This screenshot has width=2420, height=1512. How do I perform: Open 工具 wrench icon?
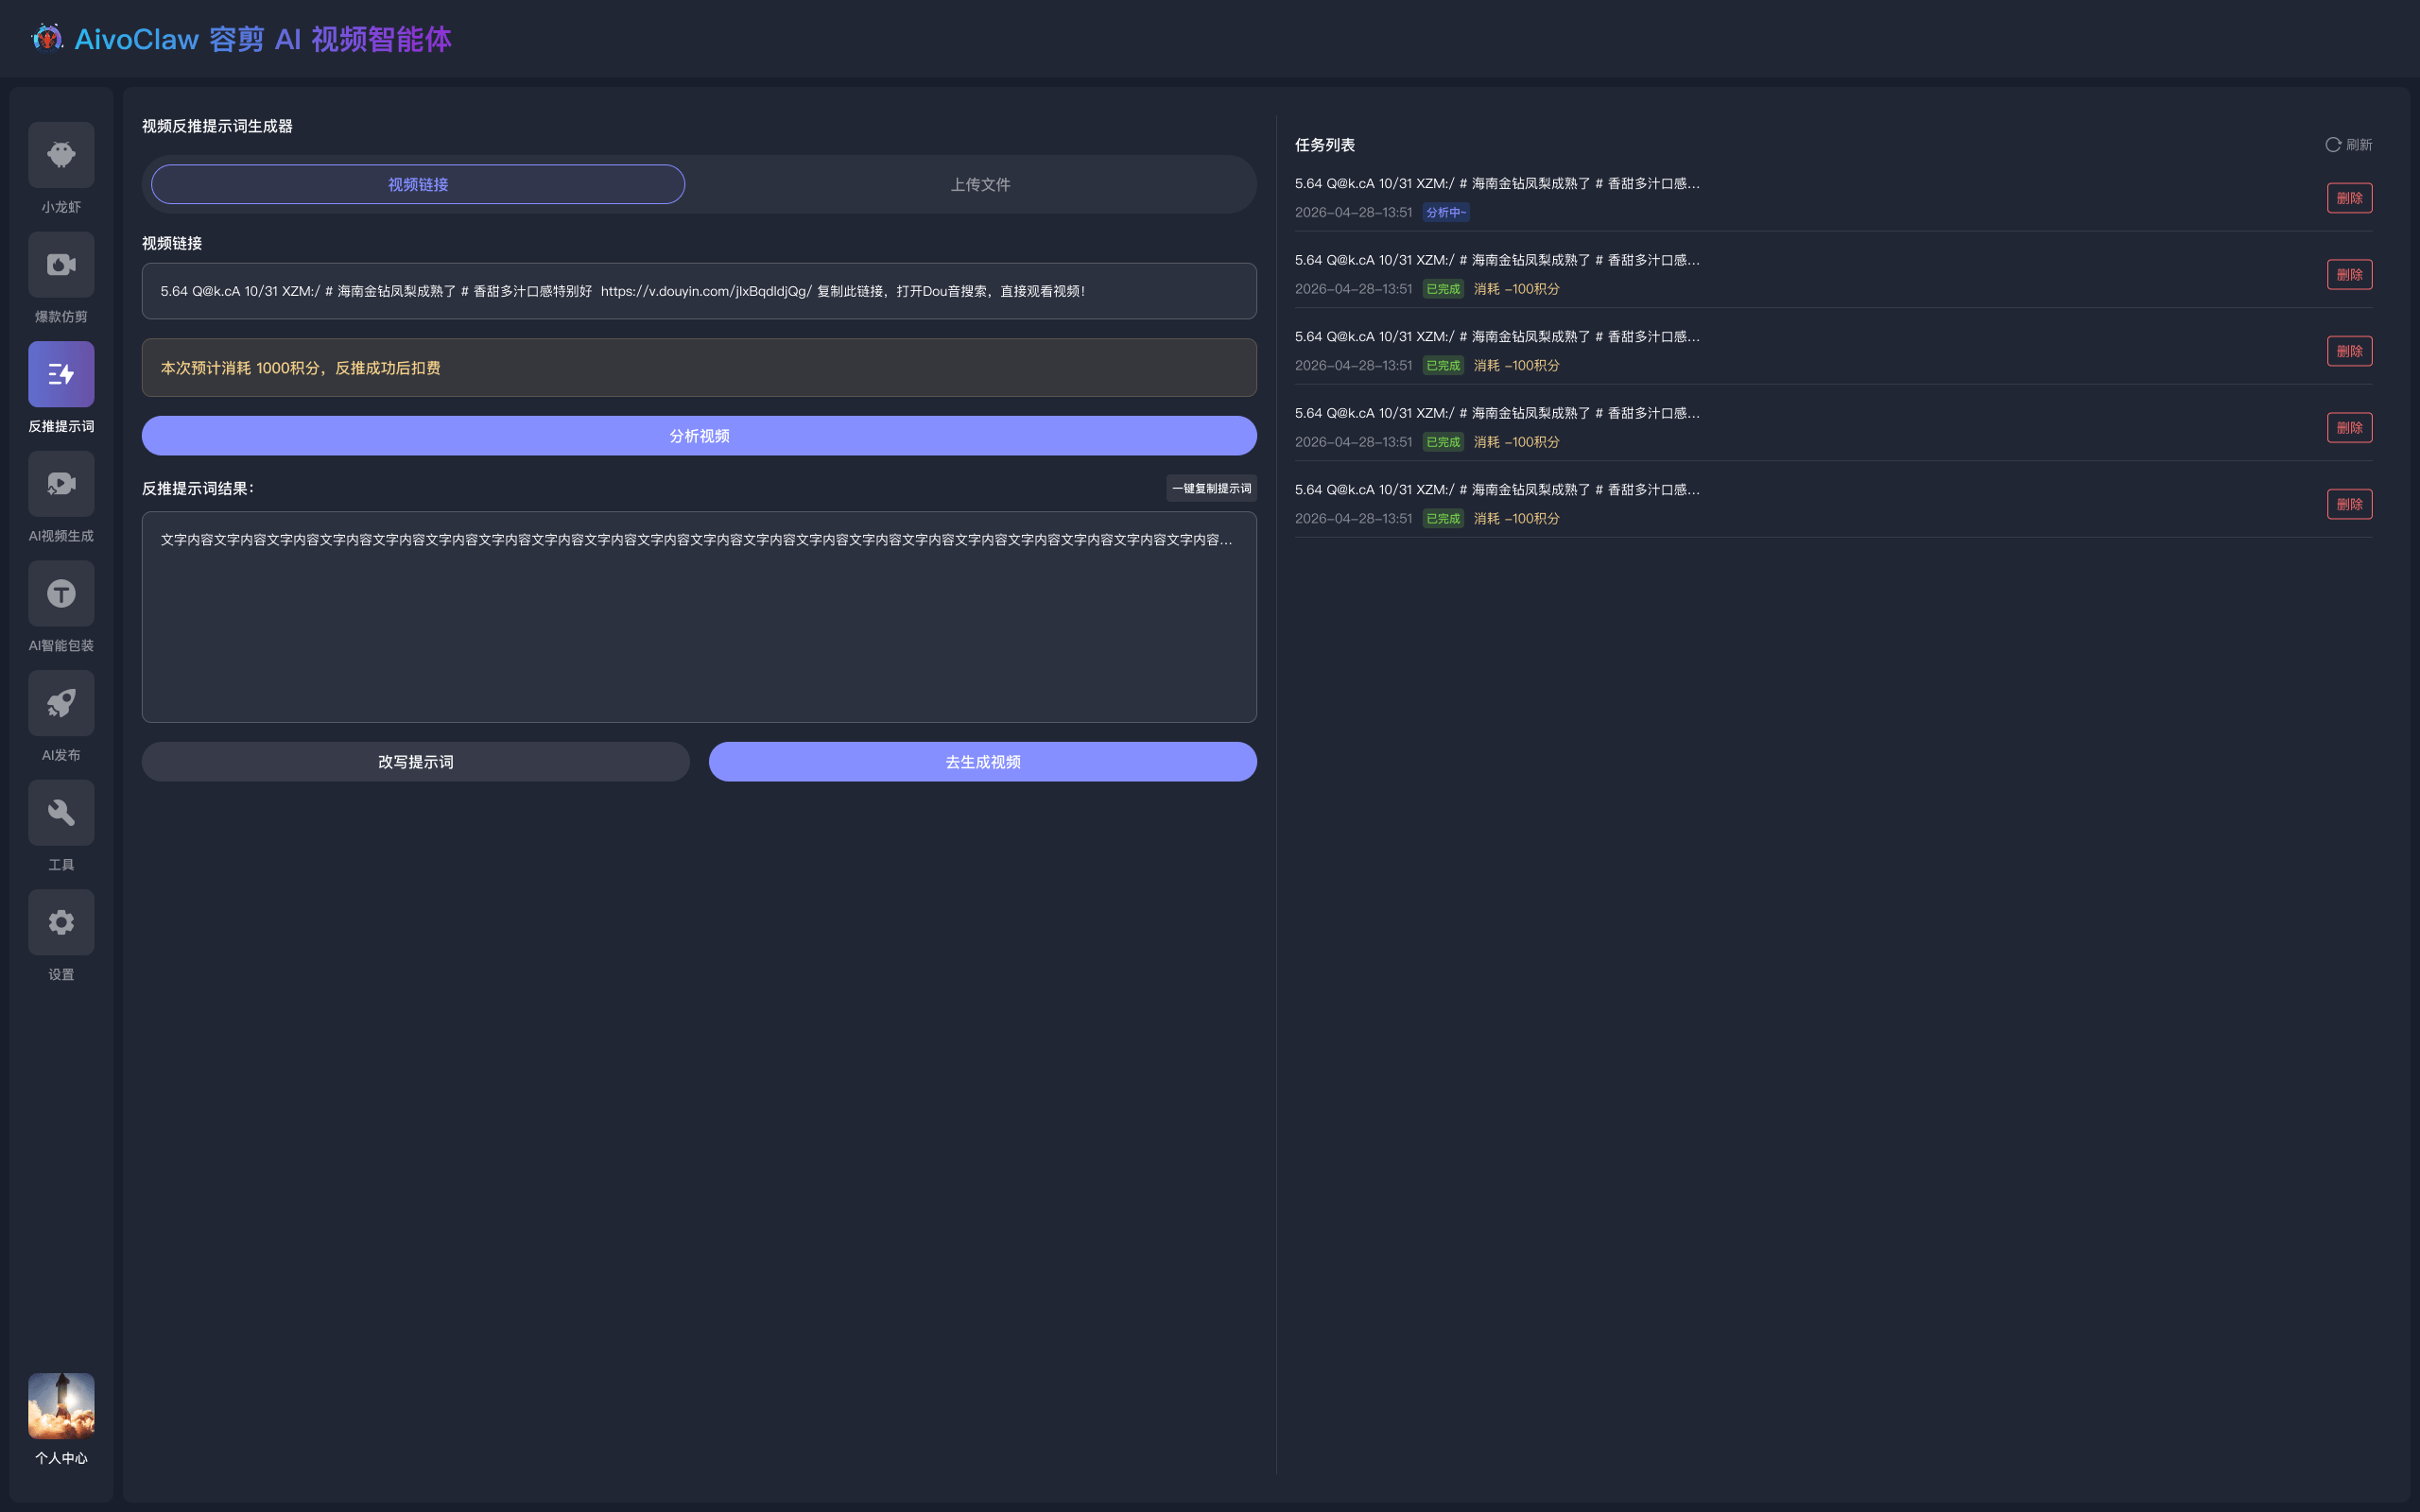pos(61,813)
